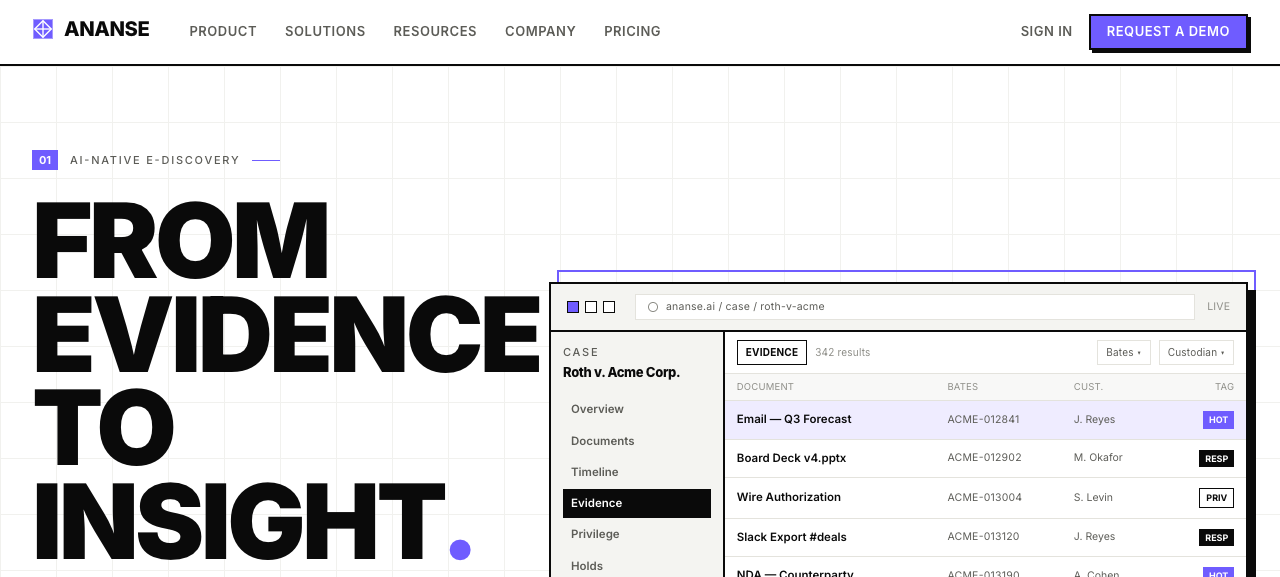Click Bates number ACME-013004

click(984, 497)
